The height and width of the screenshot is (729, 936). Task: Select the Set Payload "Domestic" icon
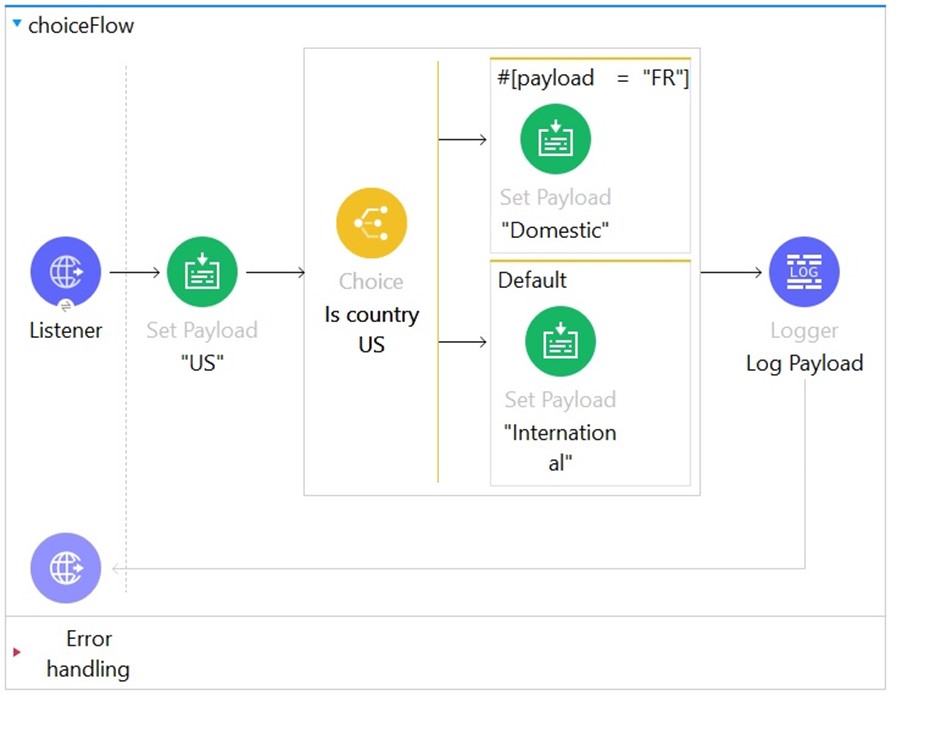coord(555,139)
